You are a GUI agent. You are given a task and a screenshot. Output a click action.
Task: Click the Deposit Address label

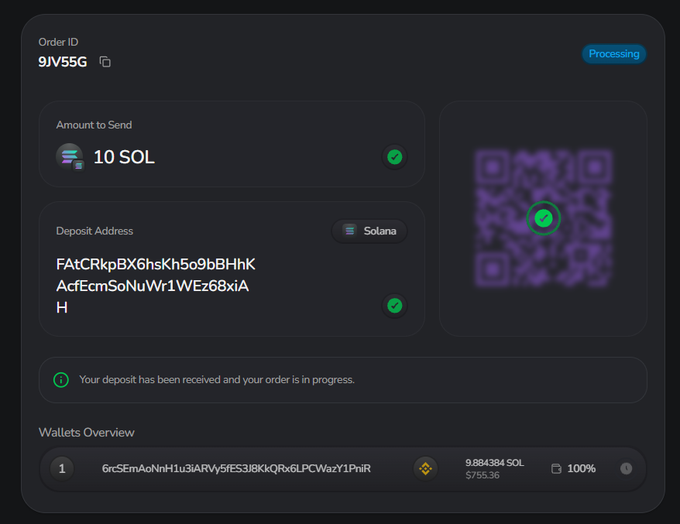click(95, 231)
